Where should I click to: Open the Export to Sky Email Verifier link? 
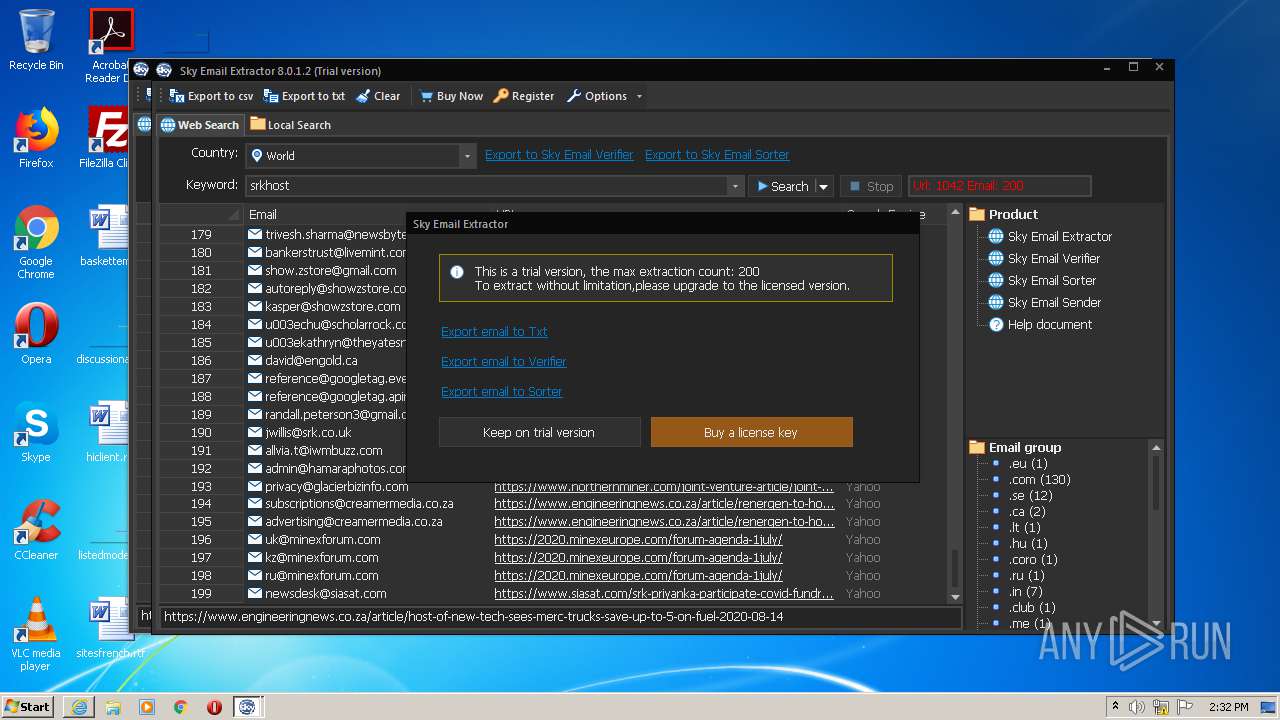(x=559, y=155)
